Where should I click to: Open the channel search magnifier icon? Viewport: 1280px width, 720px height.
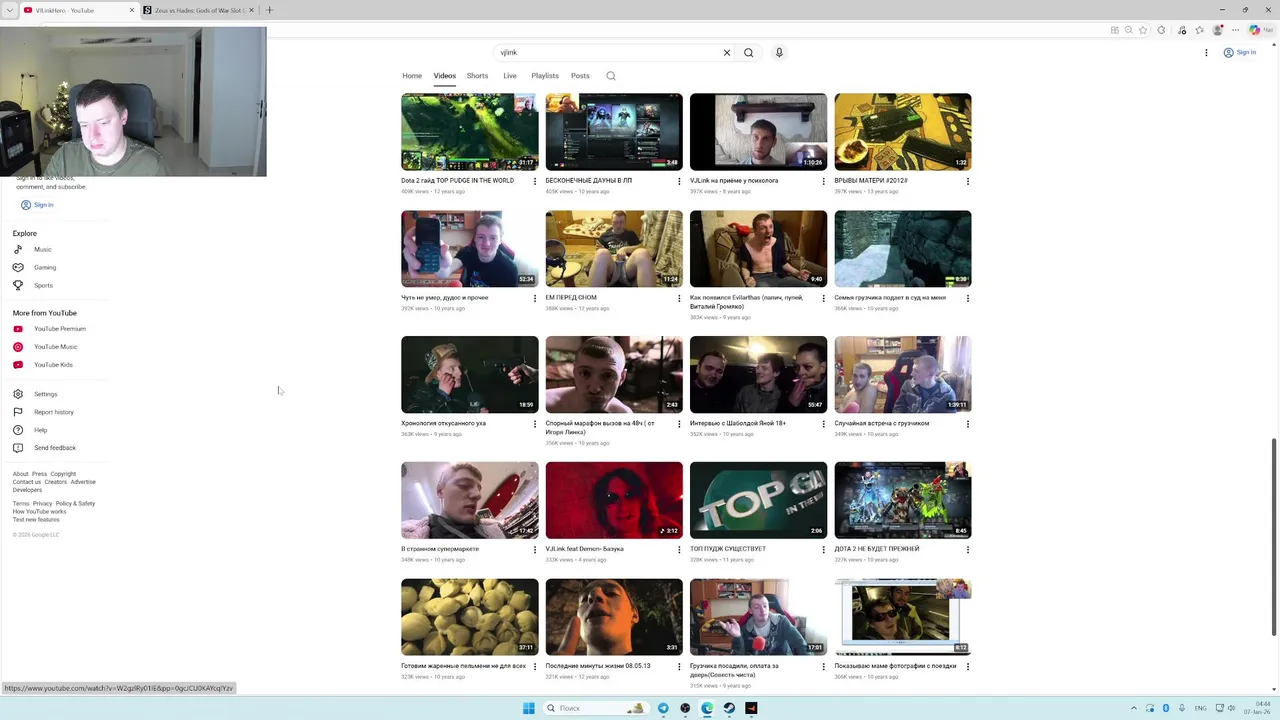pos(611,76)
